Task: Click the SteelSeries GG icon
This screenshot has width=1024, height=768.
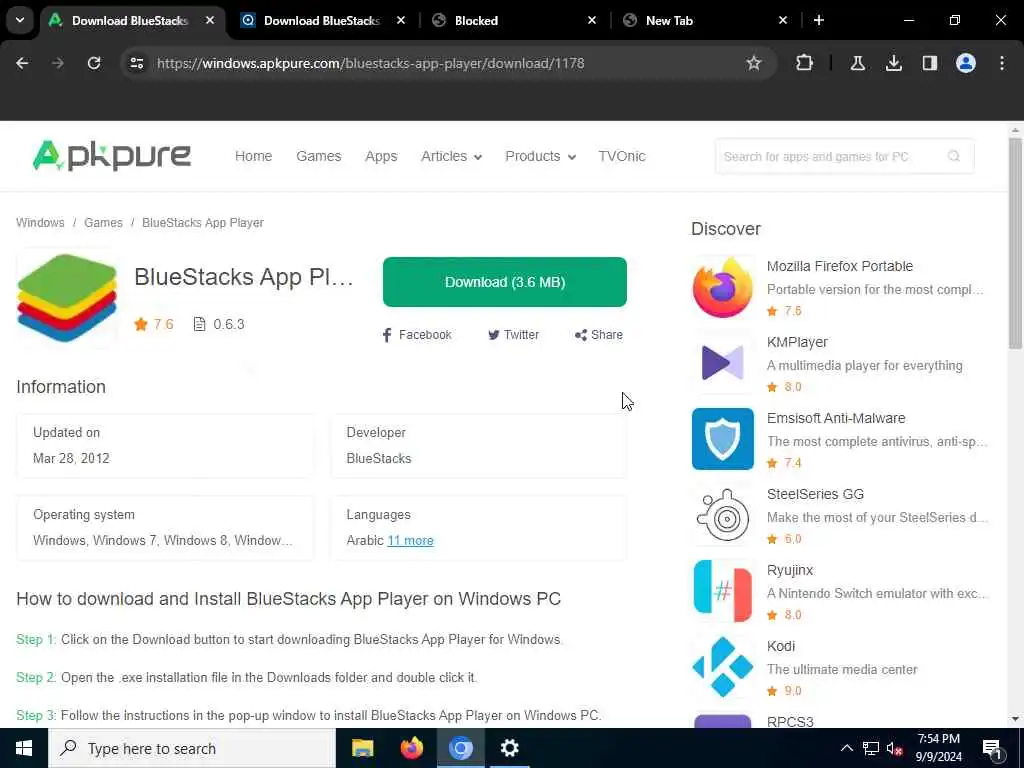Action: (722, 515)
